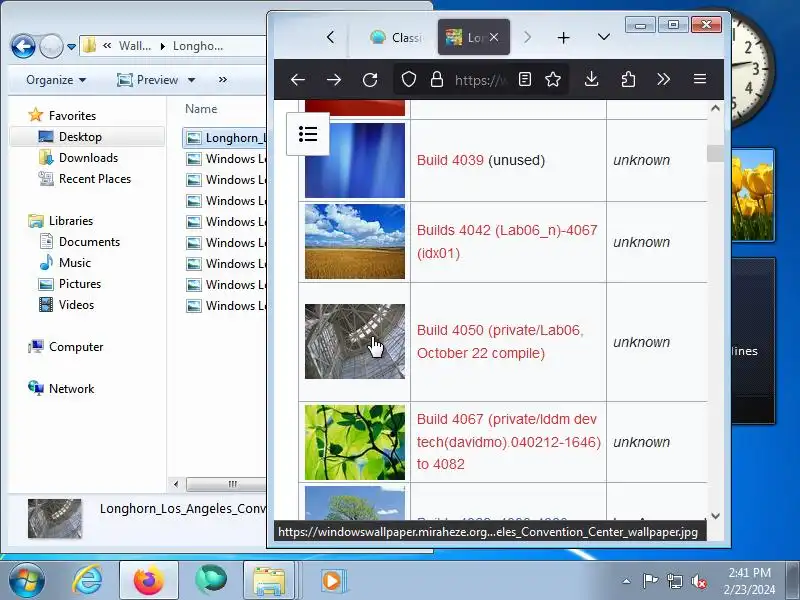Select the Longho... breadcrumb folder
The height and width of the screenshot is (600, 800).
tap(198, 46)
